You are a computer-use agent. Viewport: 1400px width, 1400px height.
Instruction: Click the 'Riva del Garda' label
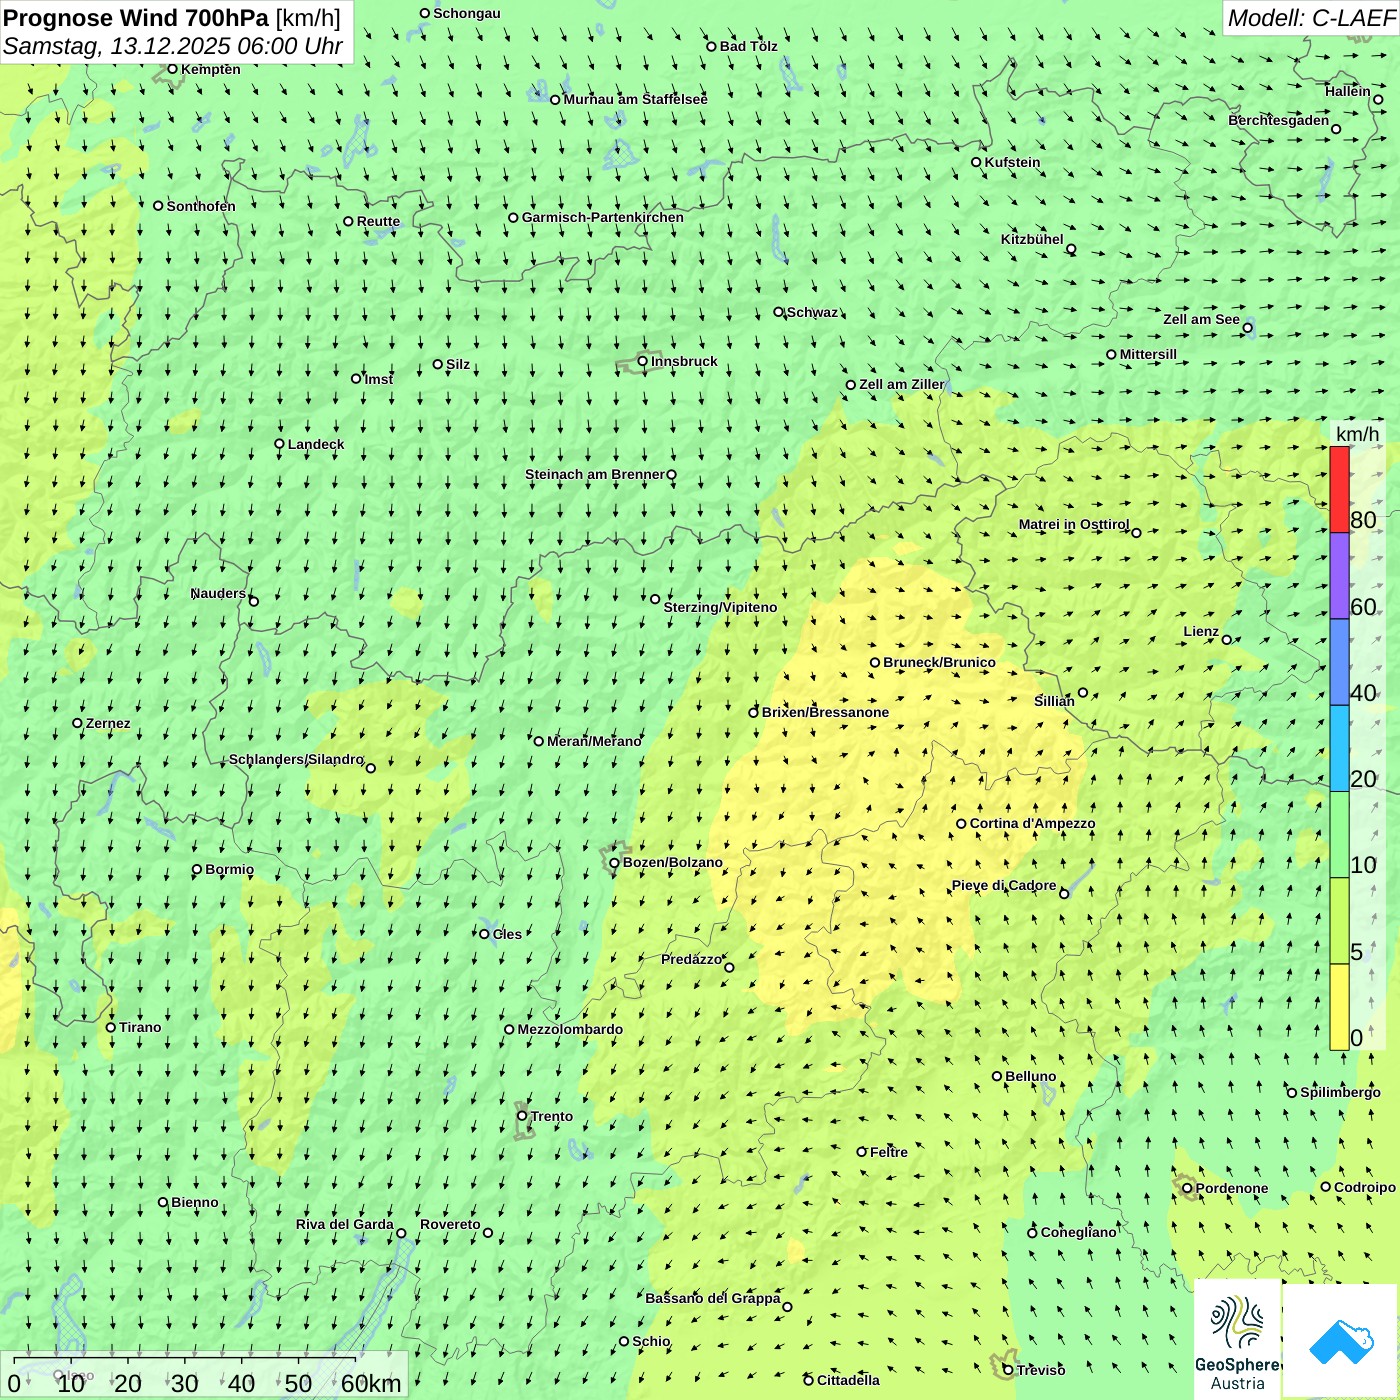click(x=345, y=1224)
